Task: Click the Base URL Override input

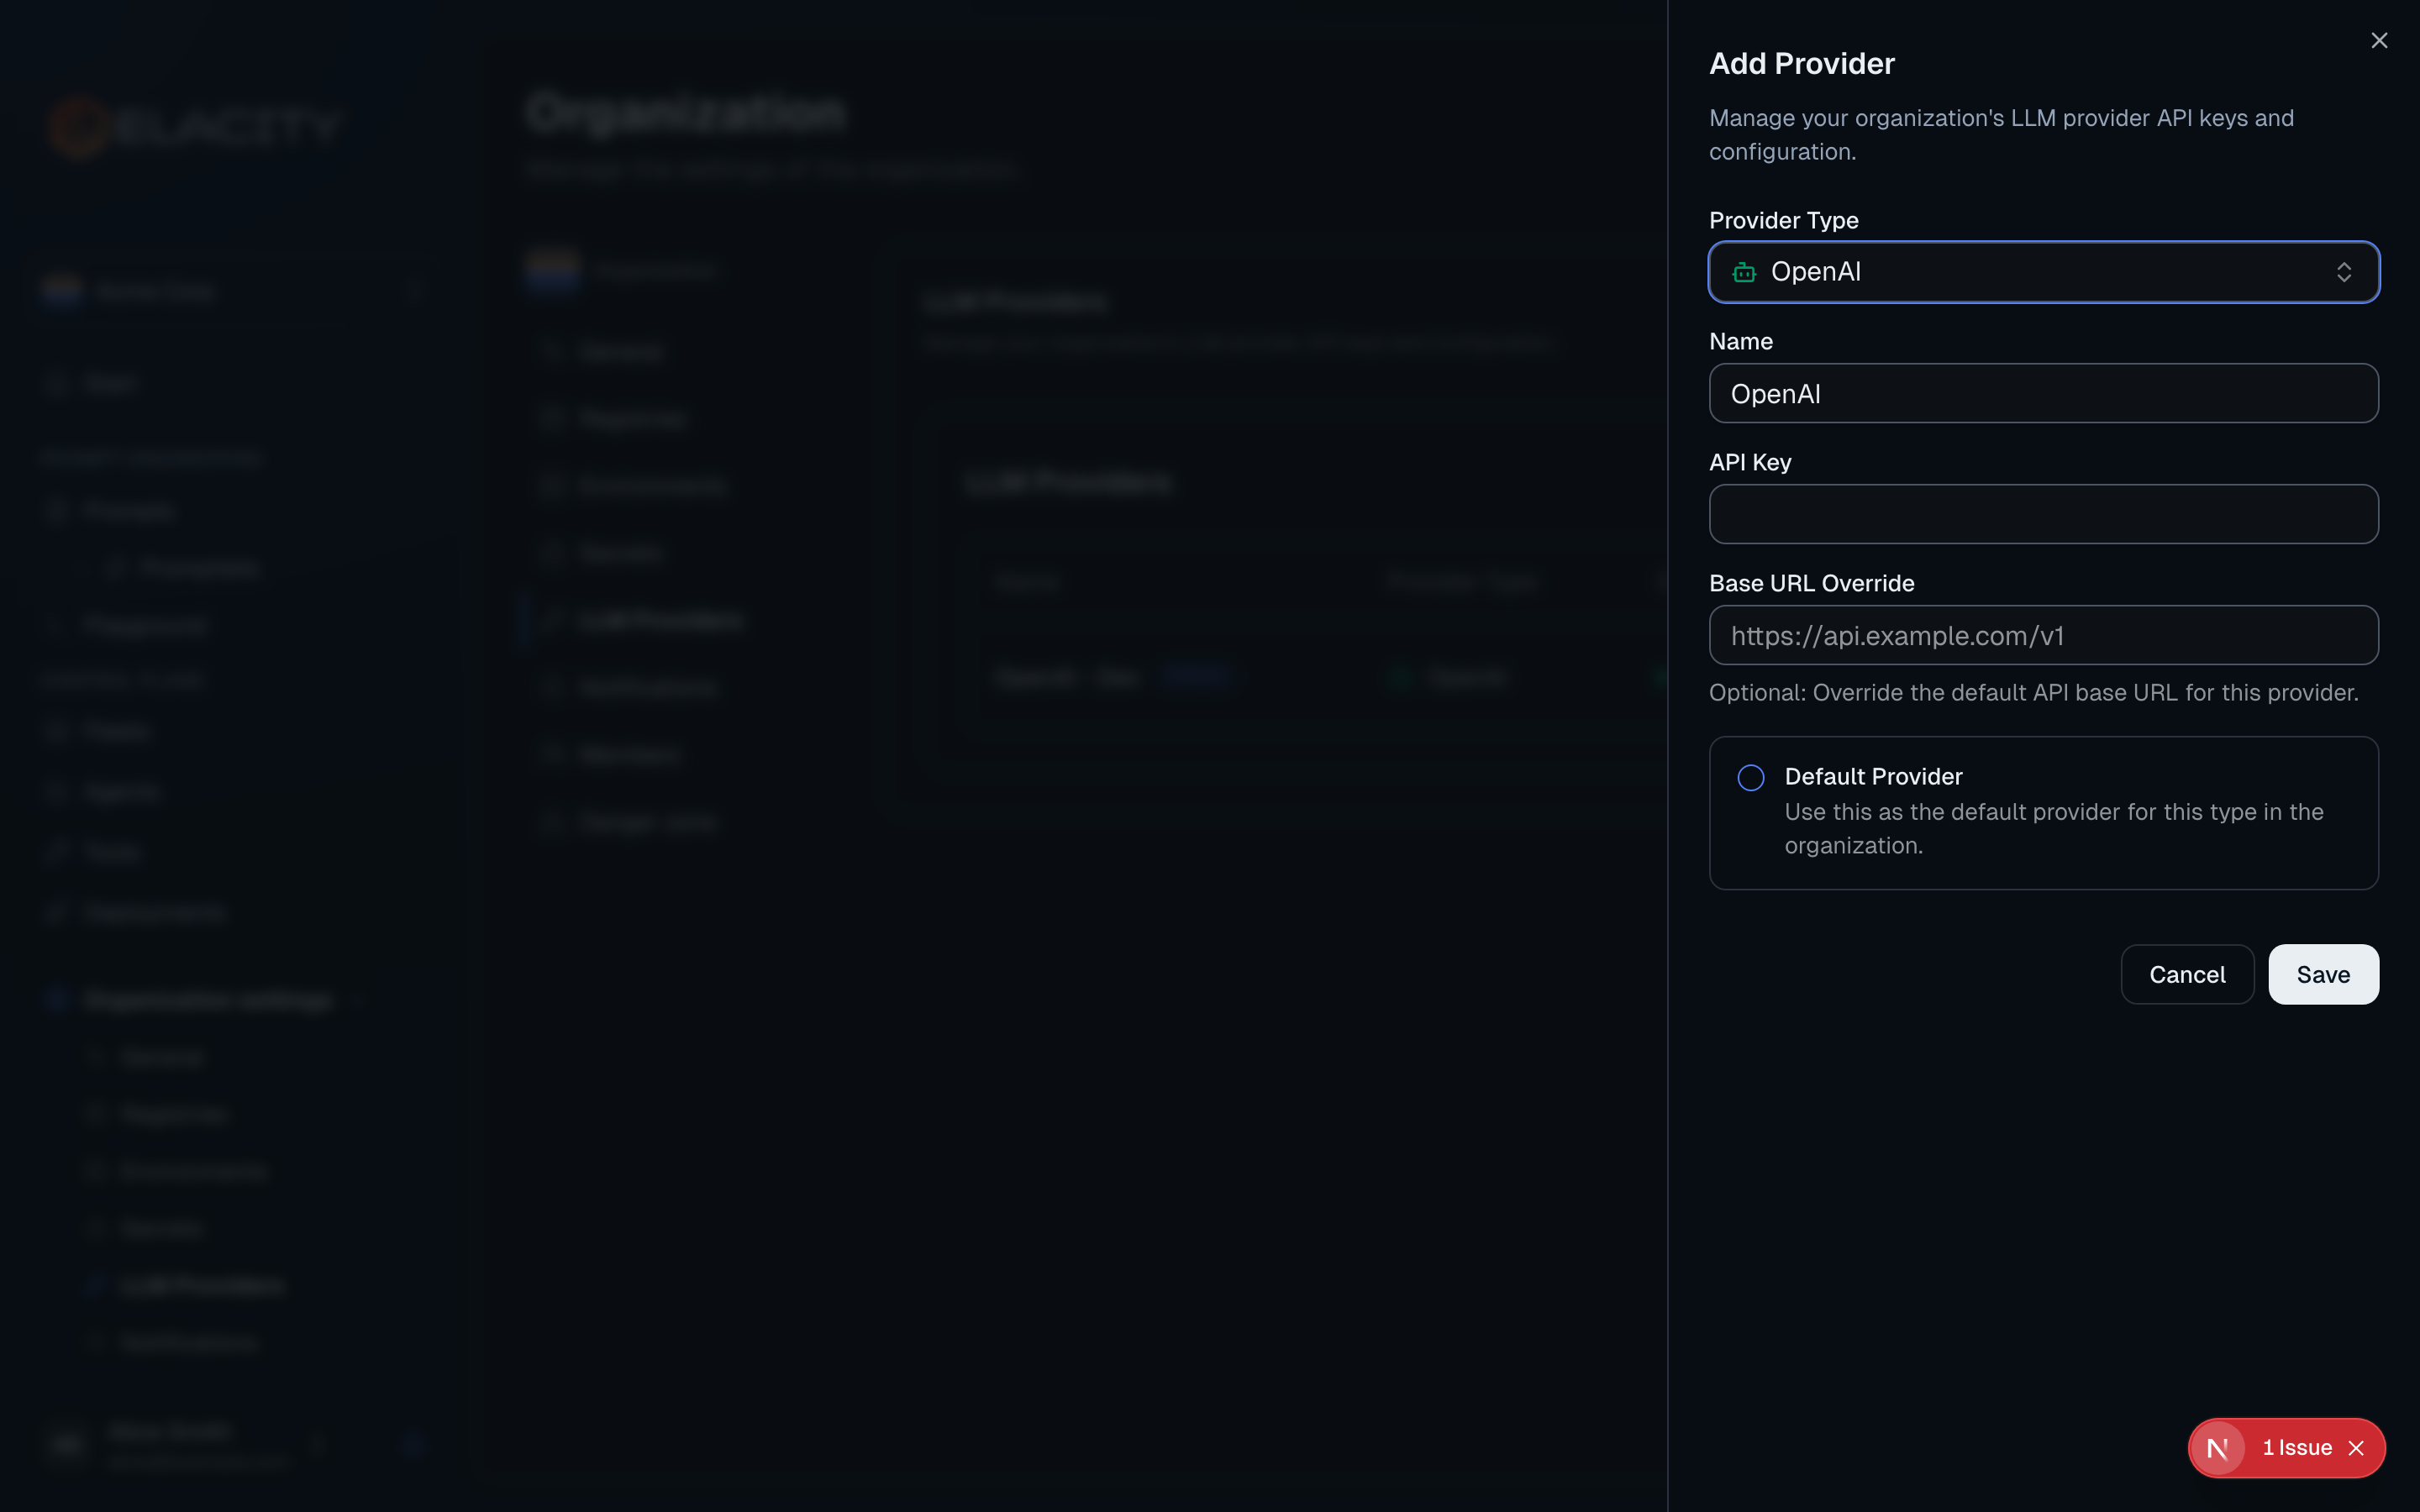Action: [2042, 635]
